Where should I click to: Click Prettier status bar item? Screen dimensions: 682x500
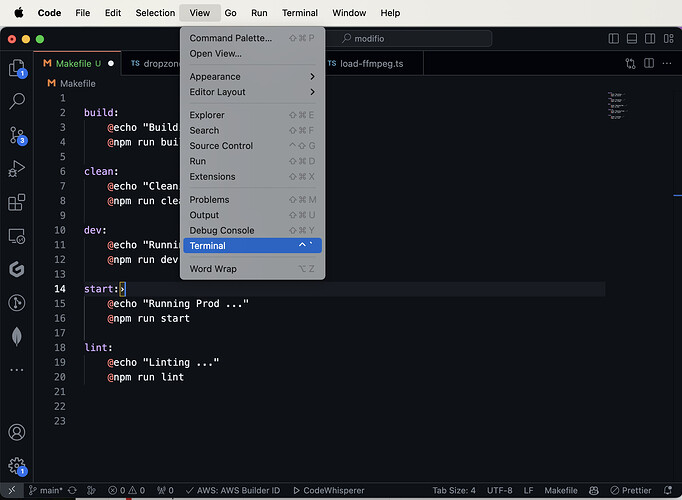click(x=631, y=490)
